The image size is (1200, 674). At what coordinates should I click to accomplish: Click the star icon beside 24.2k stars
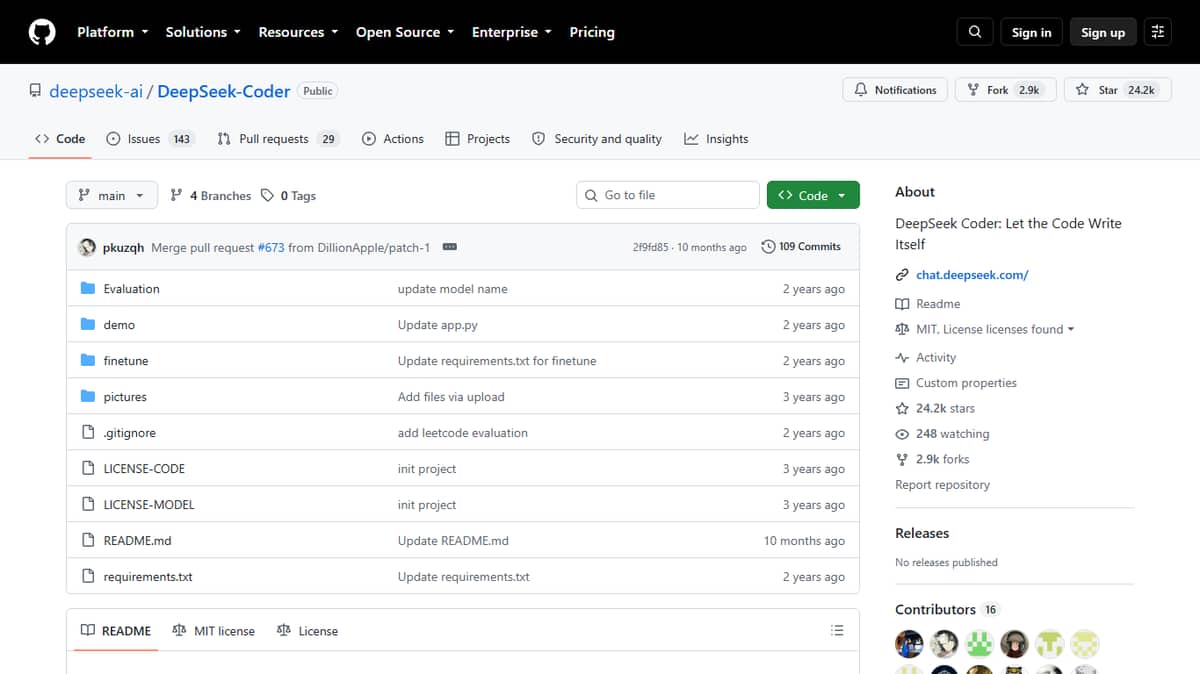[902, 409]
